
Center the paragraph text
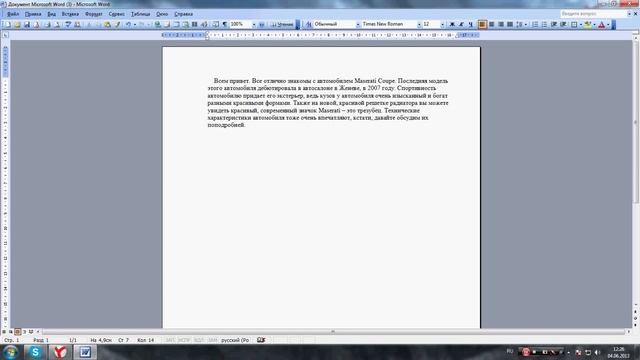point(491,24)
